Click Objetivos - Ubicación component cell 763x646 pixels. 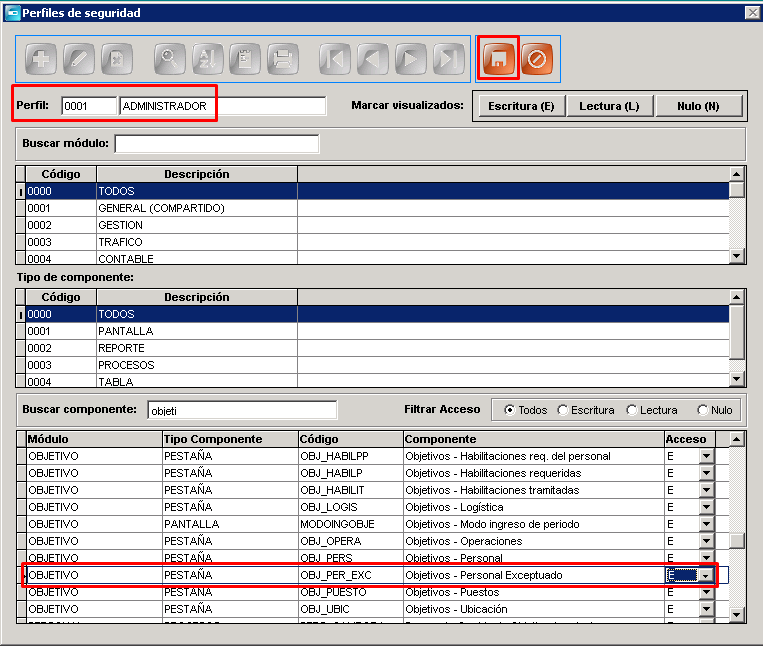pos(534,610)
